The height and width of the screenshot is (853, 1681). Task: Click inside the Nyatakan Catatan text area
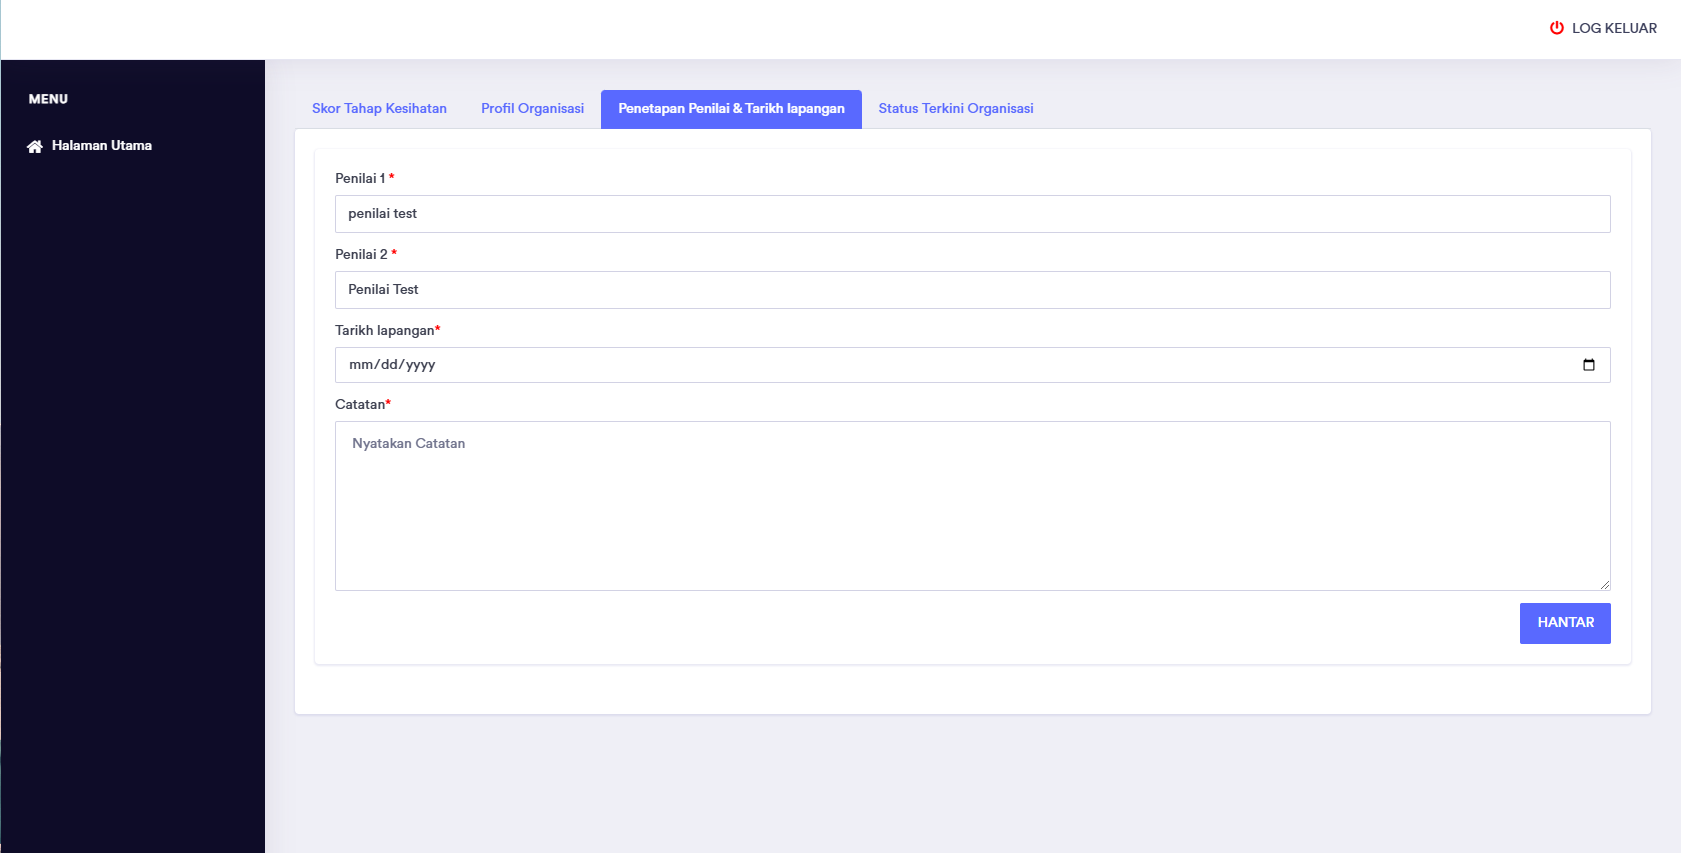point(972,506)
